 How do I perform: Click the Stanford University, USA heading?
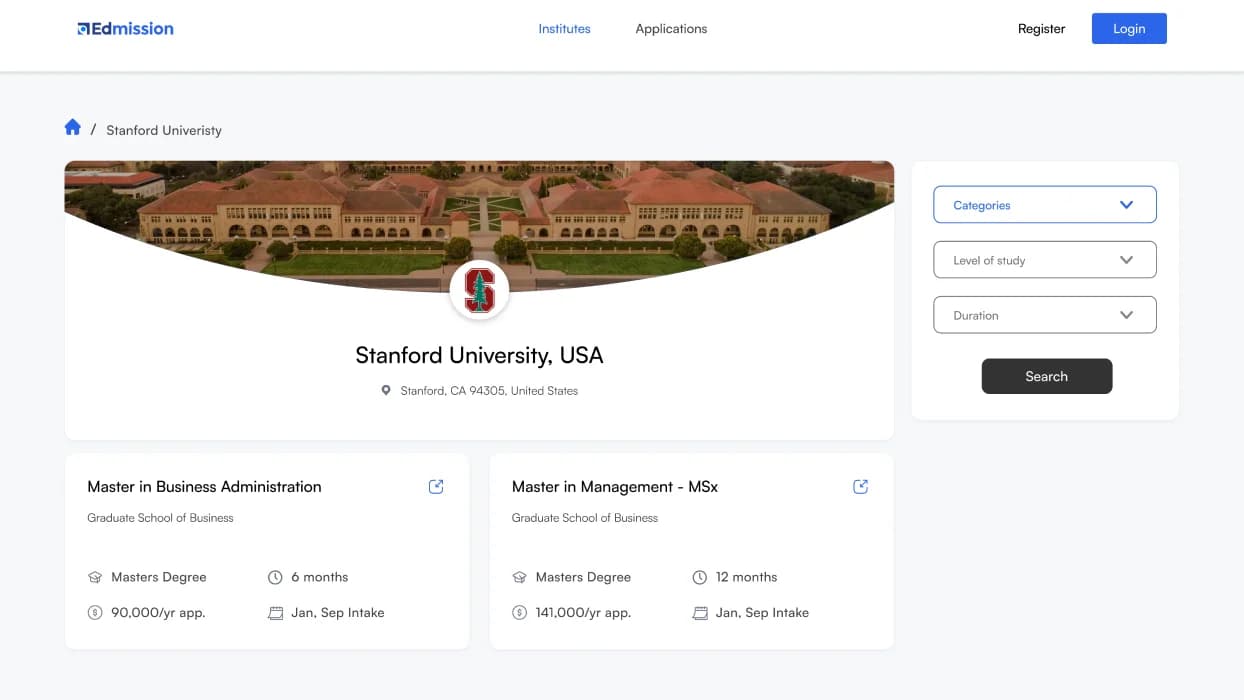(479, 355)
